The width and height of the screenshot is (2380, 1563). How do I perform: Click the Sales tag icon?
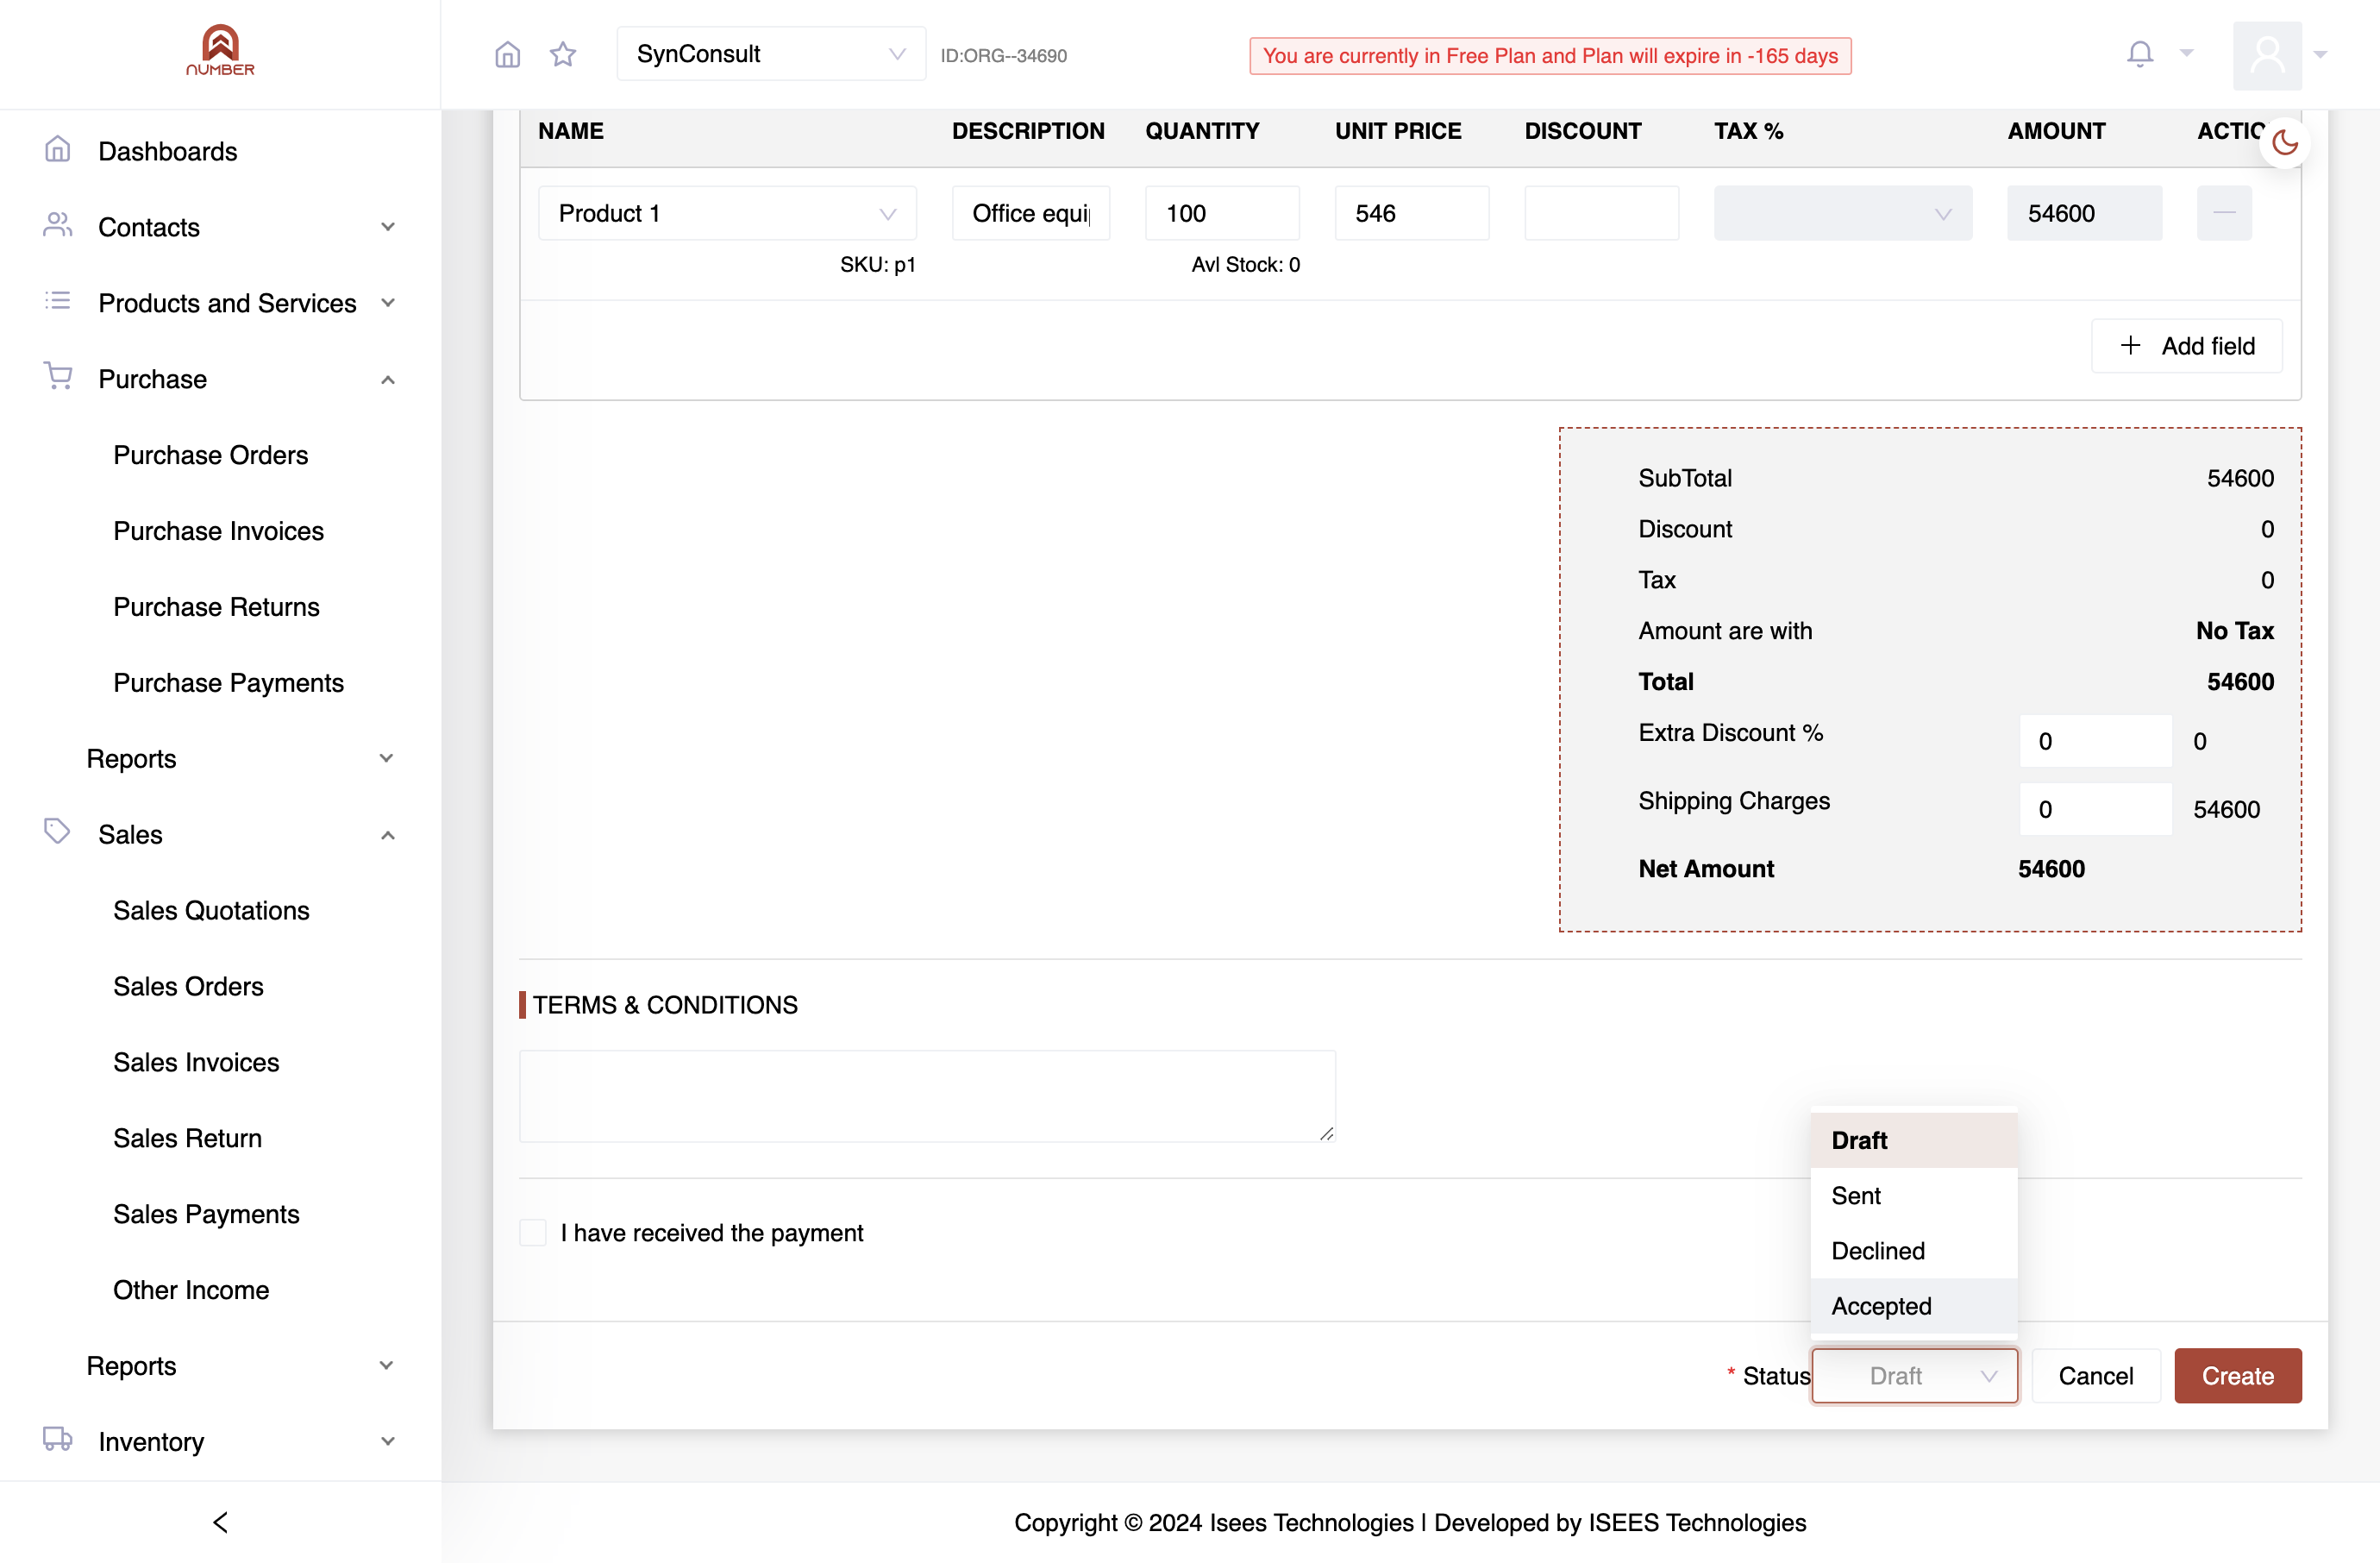click(57, 831)
